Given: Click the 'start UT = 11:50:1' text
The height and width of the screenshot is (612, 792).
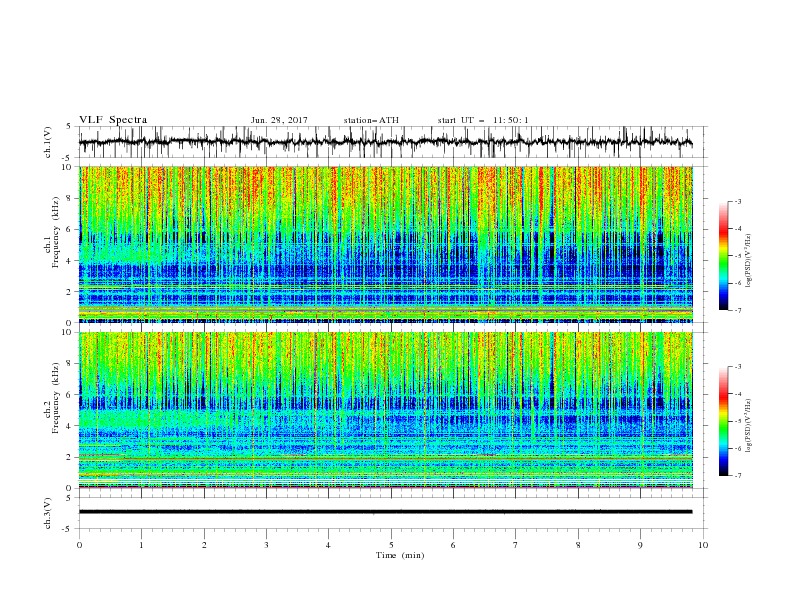Looking at the screenshot, I should pyautogui.click(x=483, y=120).
